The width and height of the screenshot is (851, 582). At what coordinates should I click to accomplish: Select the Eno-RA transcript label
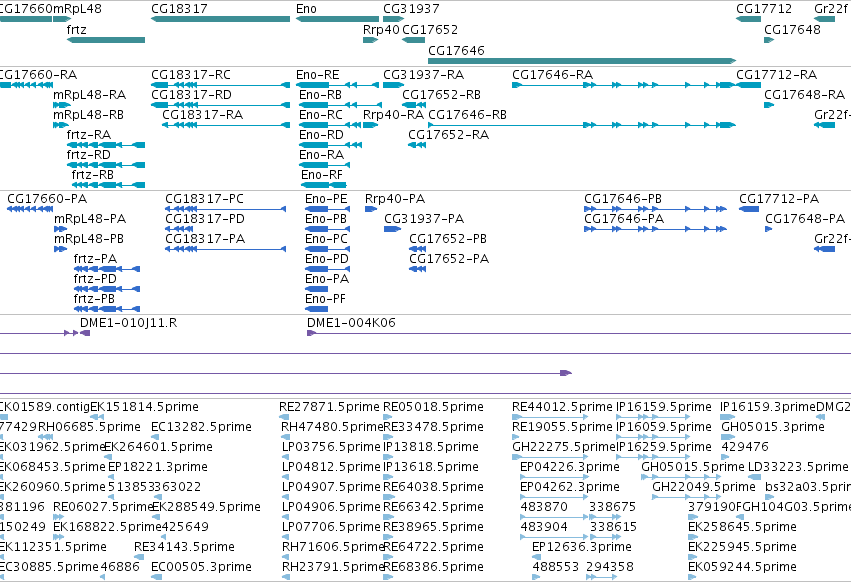321,155
